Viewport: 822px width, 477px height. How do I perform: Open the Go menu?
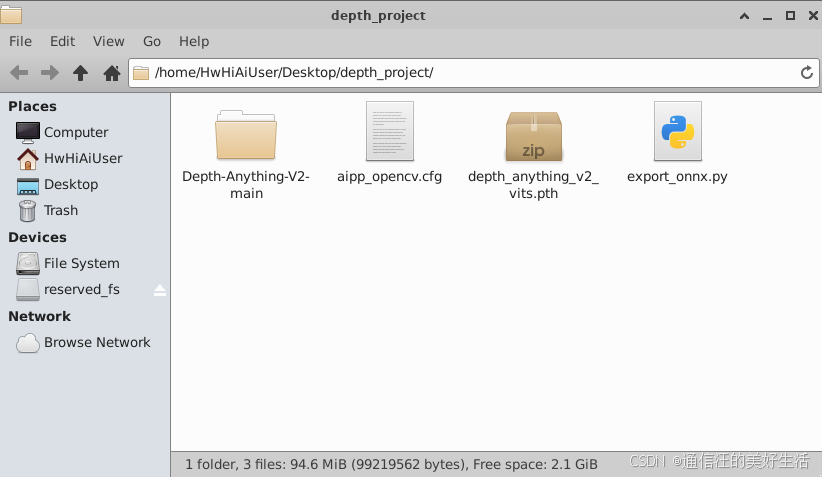click(152, 41)
